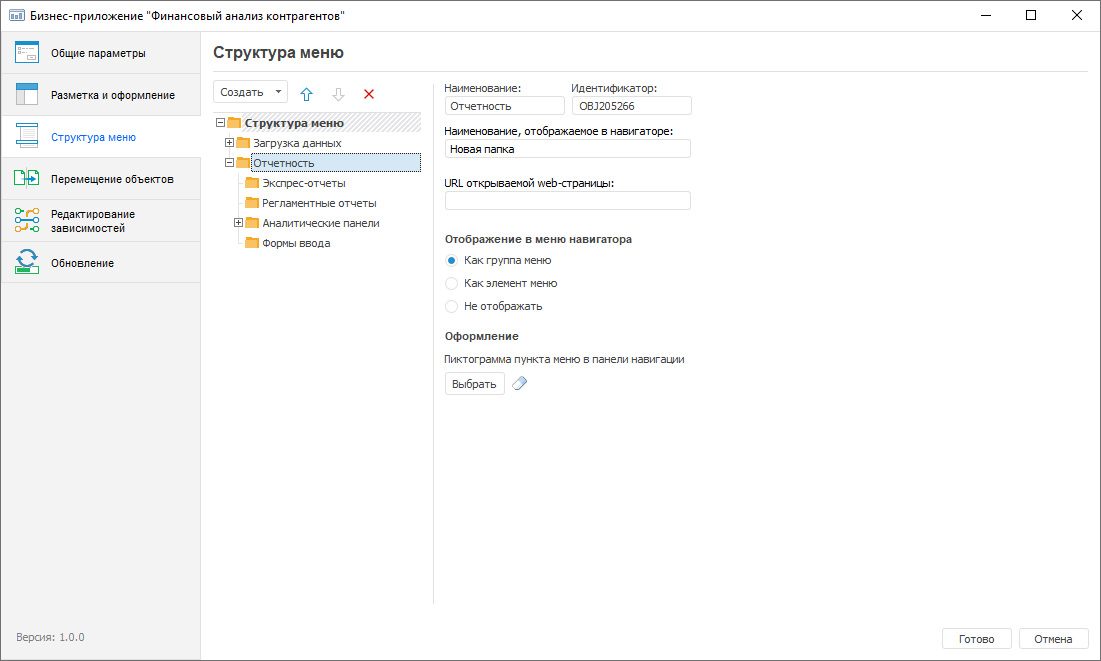
Task: Confirm with the Готово button
Action: (976, 639)
